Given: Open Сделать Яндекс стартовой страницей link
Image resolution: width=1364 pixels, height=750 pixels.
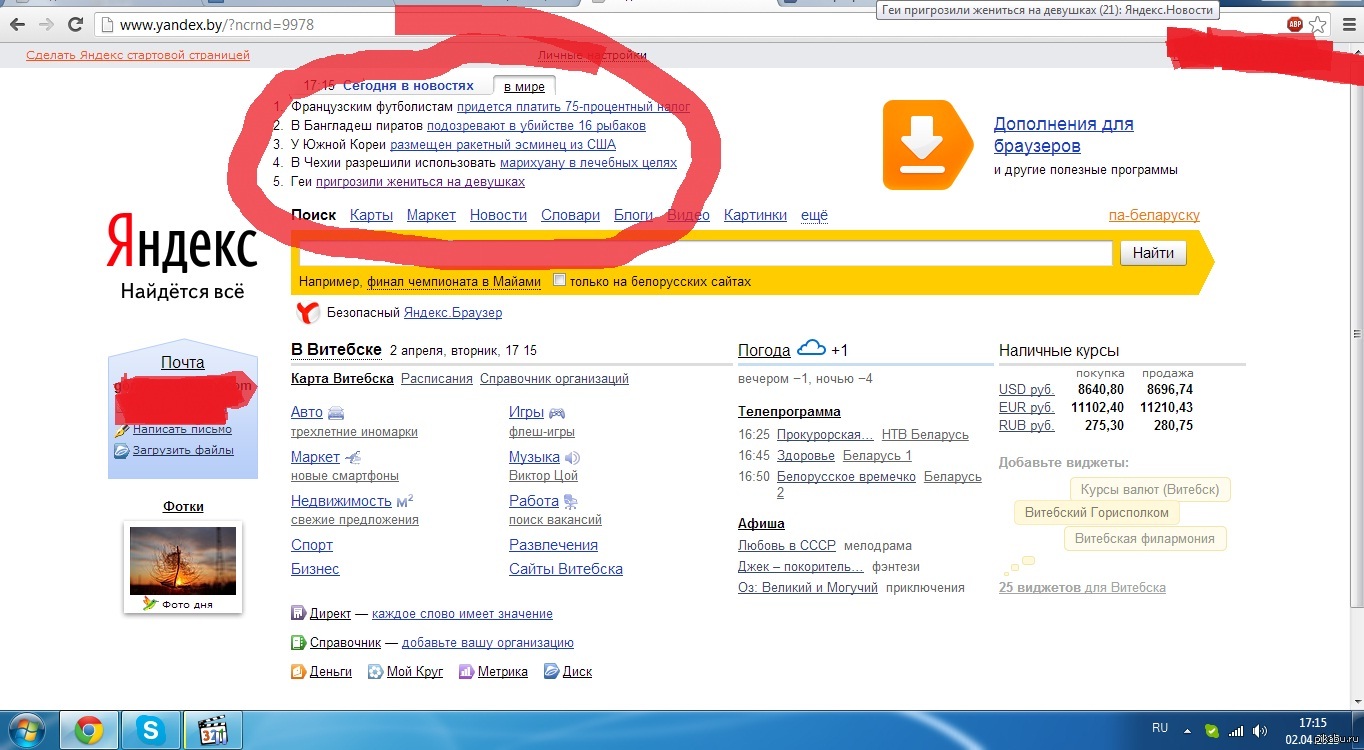Looking at the screenshot, I should pos(138,55).
